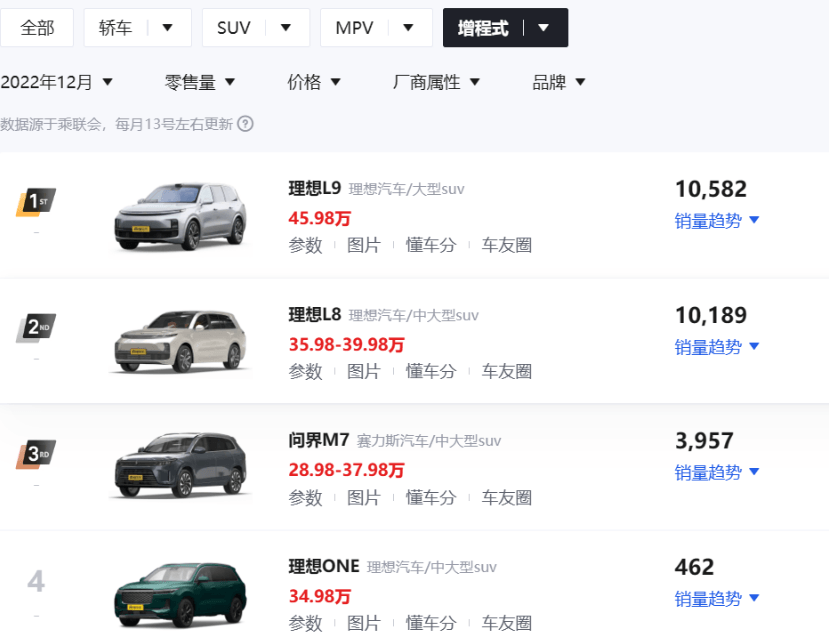The image size is (829, 639).
Task: Click 参数 for 问界M7
Action: pyautogui.click(x=306, y=498)
